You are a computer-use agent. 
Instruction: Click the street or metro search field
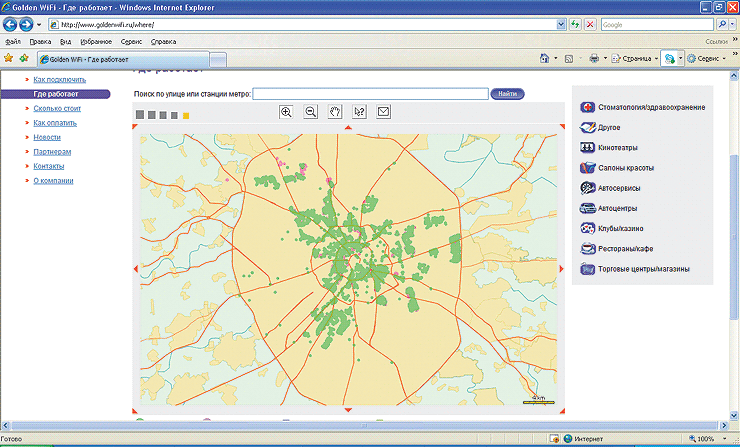click(370, 94)
